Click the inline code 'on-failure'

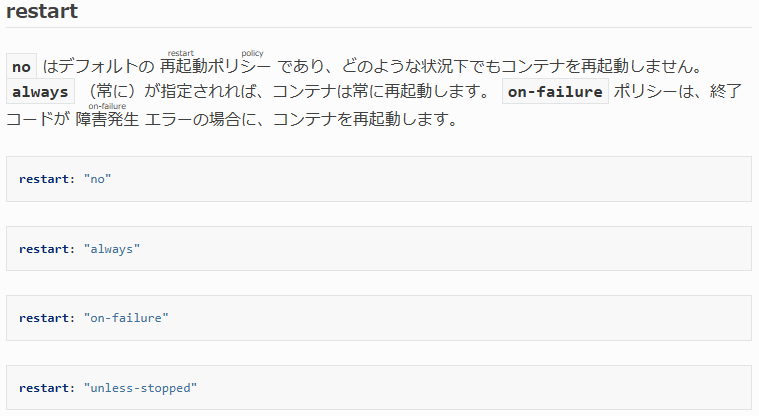pos(555,92)
